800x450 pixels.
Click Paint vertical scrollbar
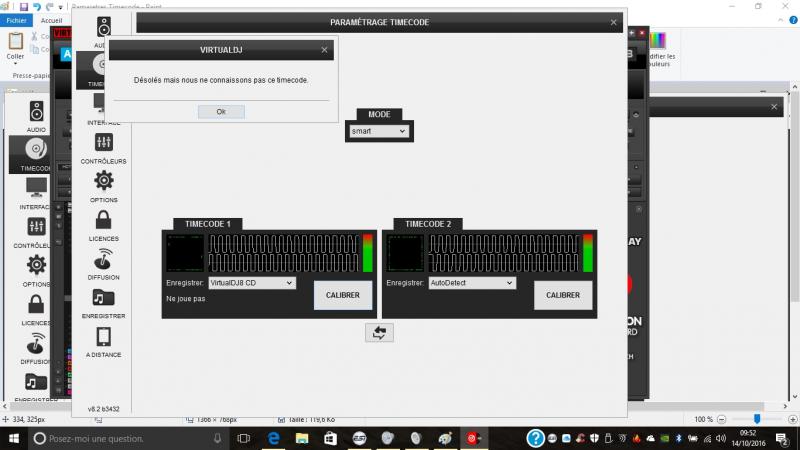tap(794, 198)
